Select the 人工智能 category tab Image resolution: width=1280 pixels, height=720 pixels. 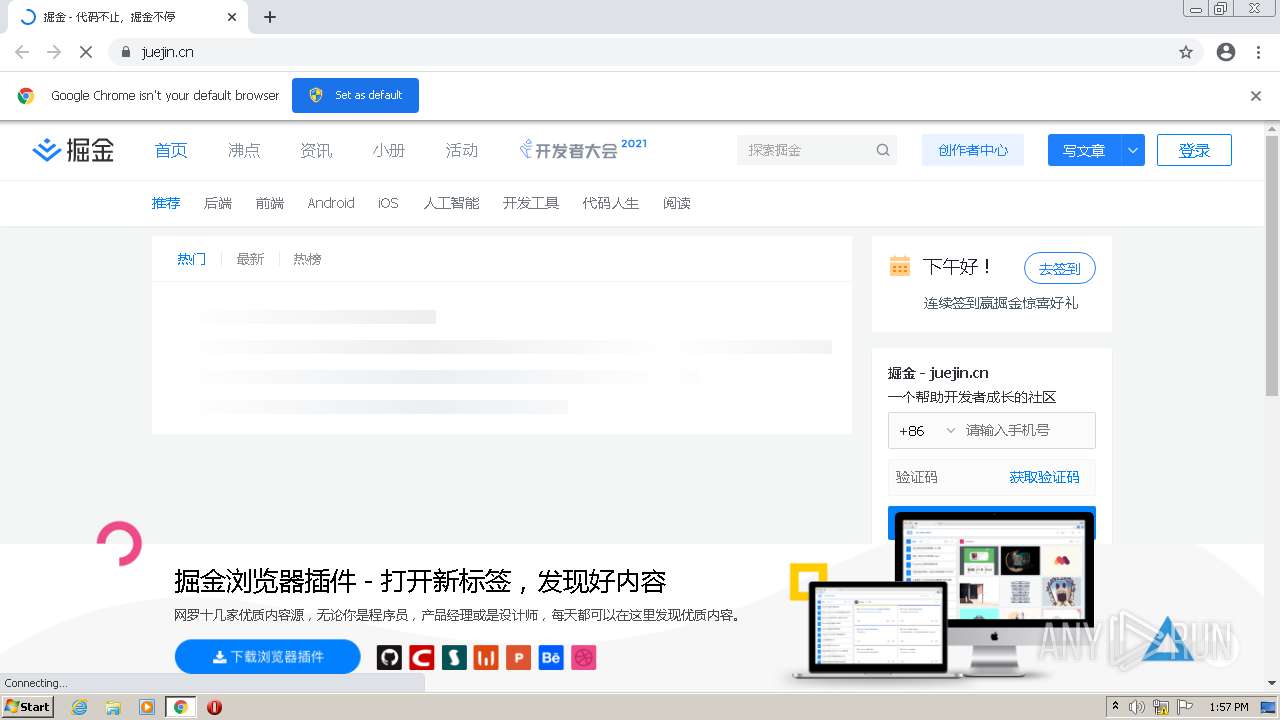click(x=451, y=203)
